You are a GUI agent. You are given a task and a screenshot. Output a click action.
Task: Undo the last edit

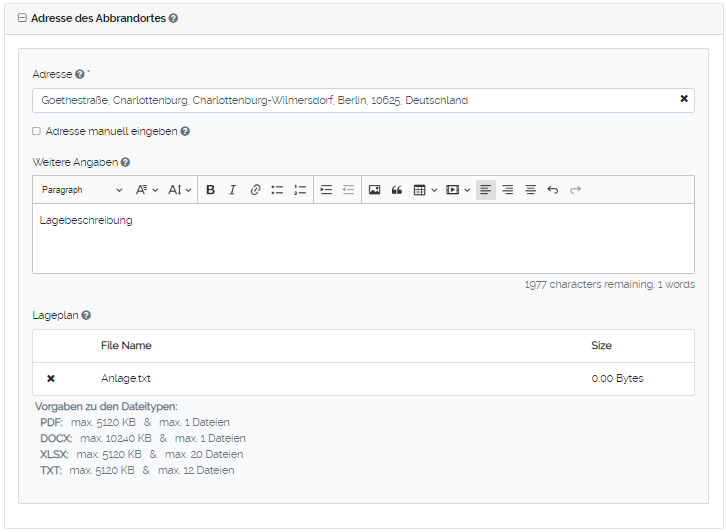click(x=553, y=190)
